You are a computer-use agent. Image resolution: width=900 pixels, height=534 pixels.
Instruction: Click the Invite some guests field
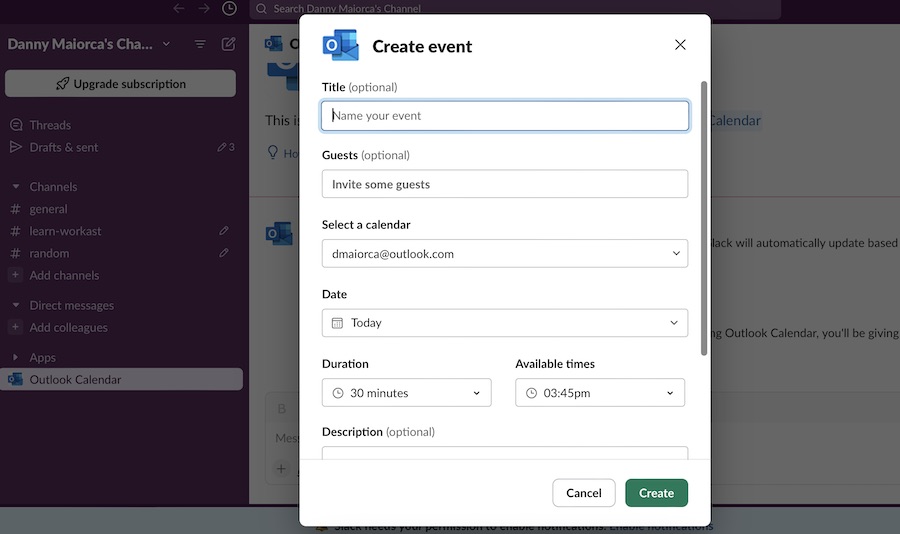pos(505,184)
